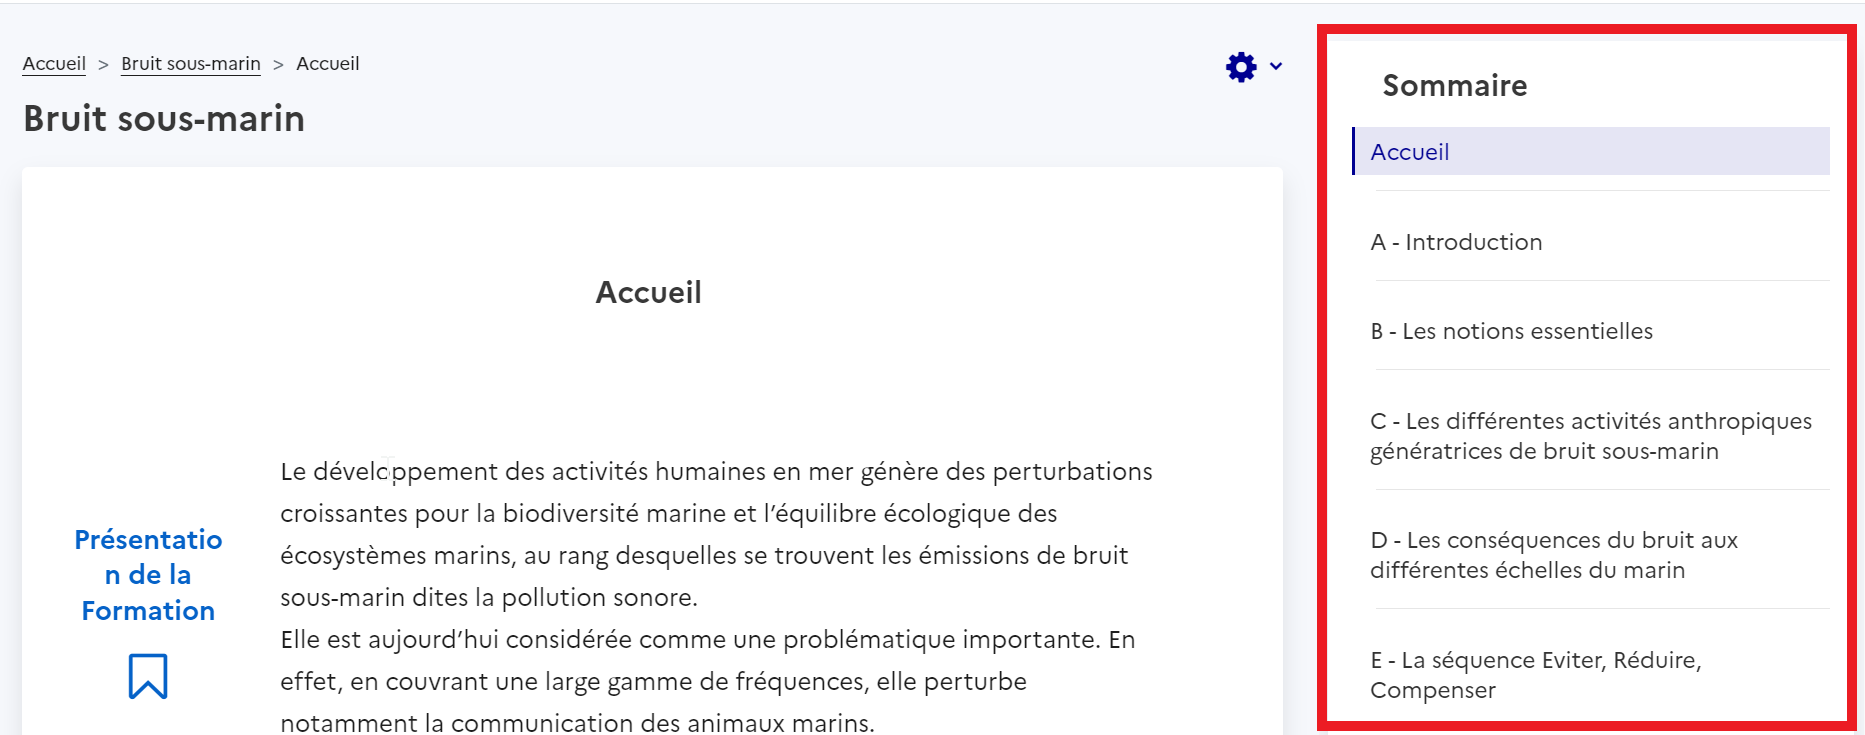The width and height of the screenshot is (1865, 735).
Task: Open C - Les différentes activités anthropiques section
Action: [x=1590, y=436]
